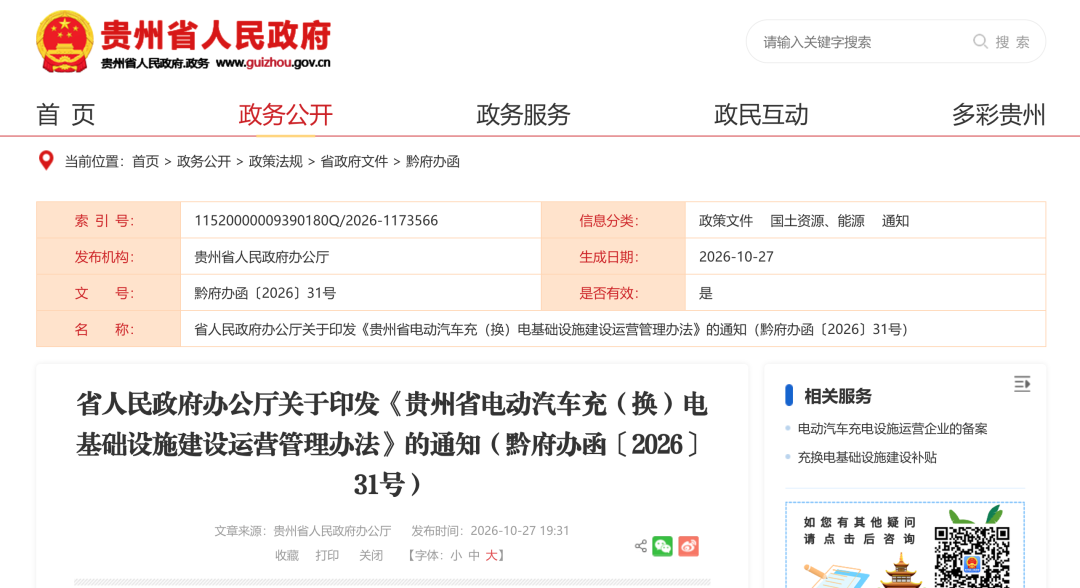Share the article via Weibo icon
The height and width of the screenshot is (588, 1080).
tap(689, 547)
